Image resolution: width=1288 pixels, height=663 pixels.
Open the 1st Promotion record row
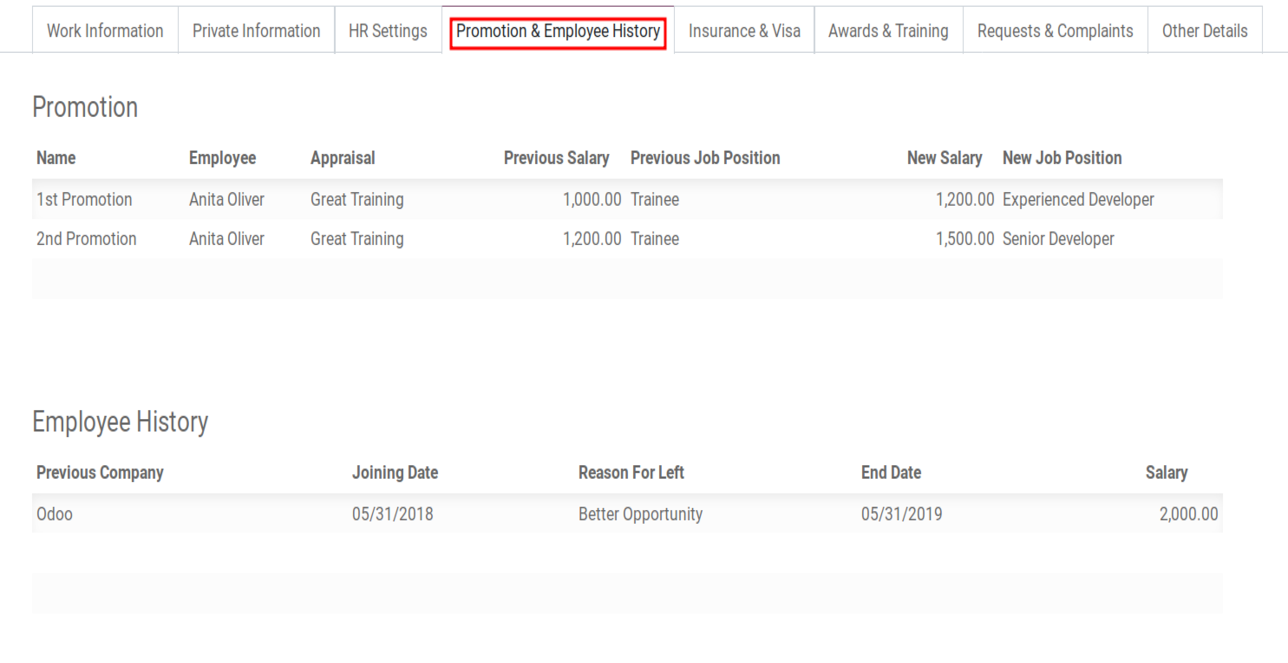pos(84,200)
